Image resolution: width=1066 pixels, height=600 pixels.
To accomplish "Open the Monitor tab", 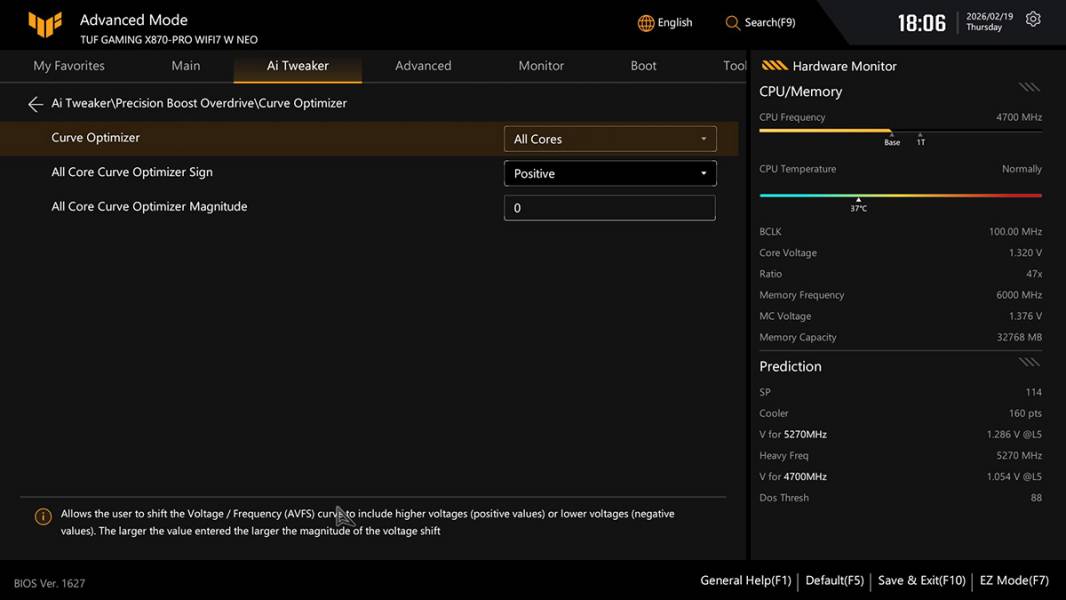I will pos(541,66).
